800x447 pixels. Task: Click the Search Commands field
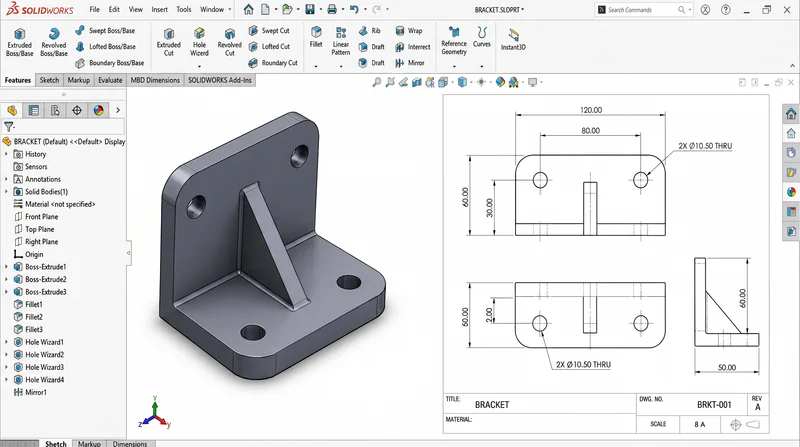pos(641,10)
